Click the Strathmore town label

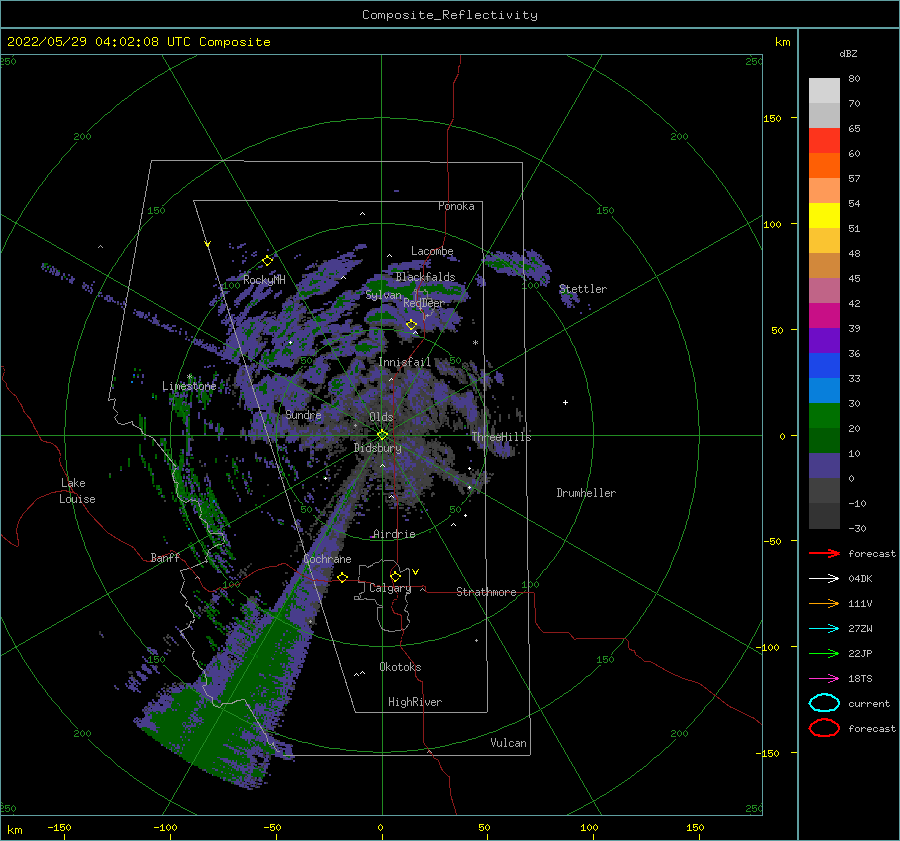486,592
